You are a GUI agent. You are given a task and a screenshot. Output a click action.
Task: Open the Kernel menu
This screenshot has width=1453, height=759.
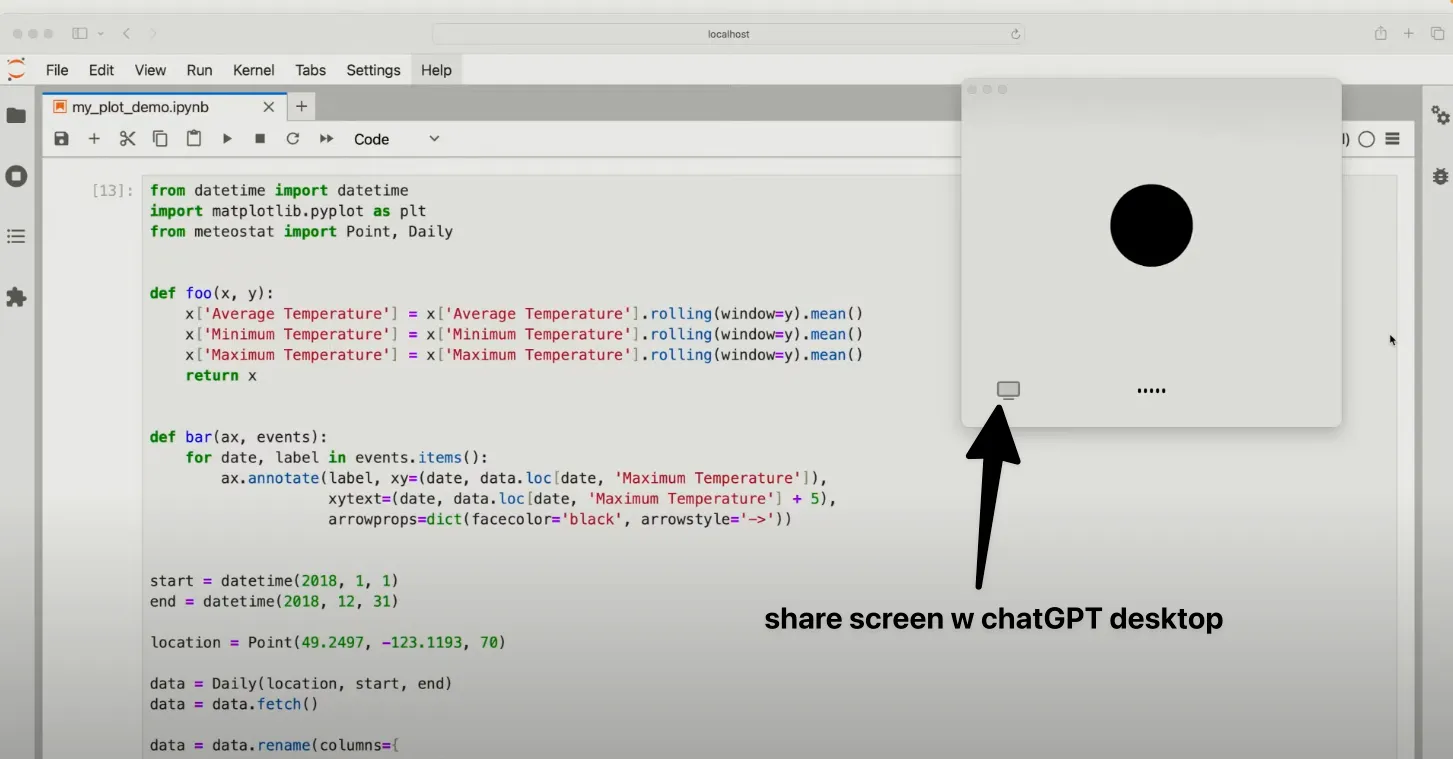[254, 70]
